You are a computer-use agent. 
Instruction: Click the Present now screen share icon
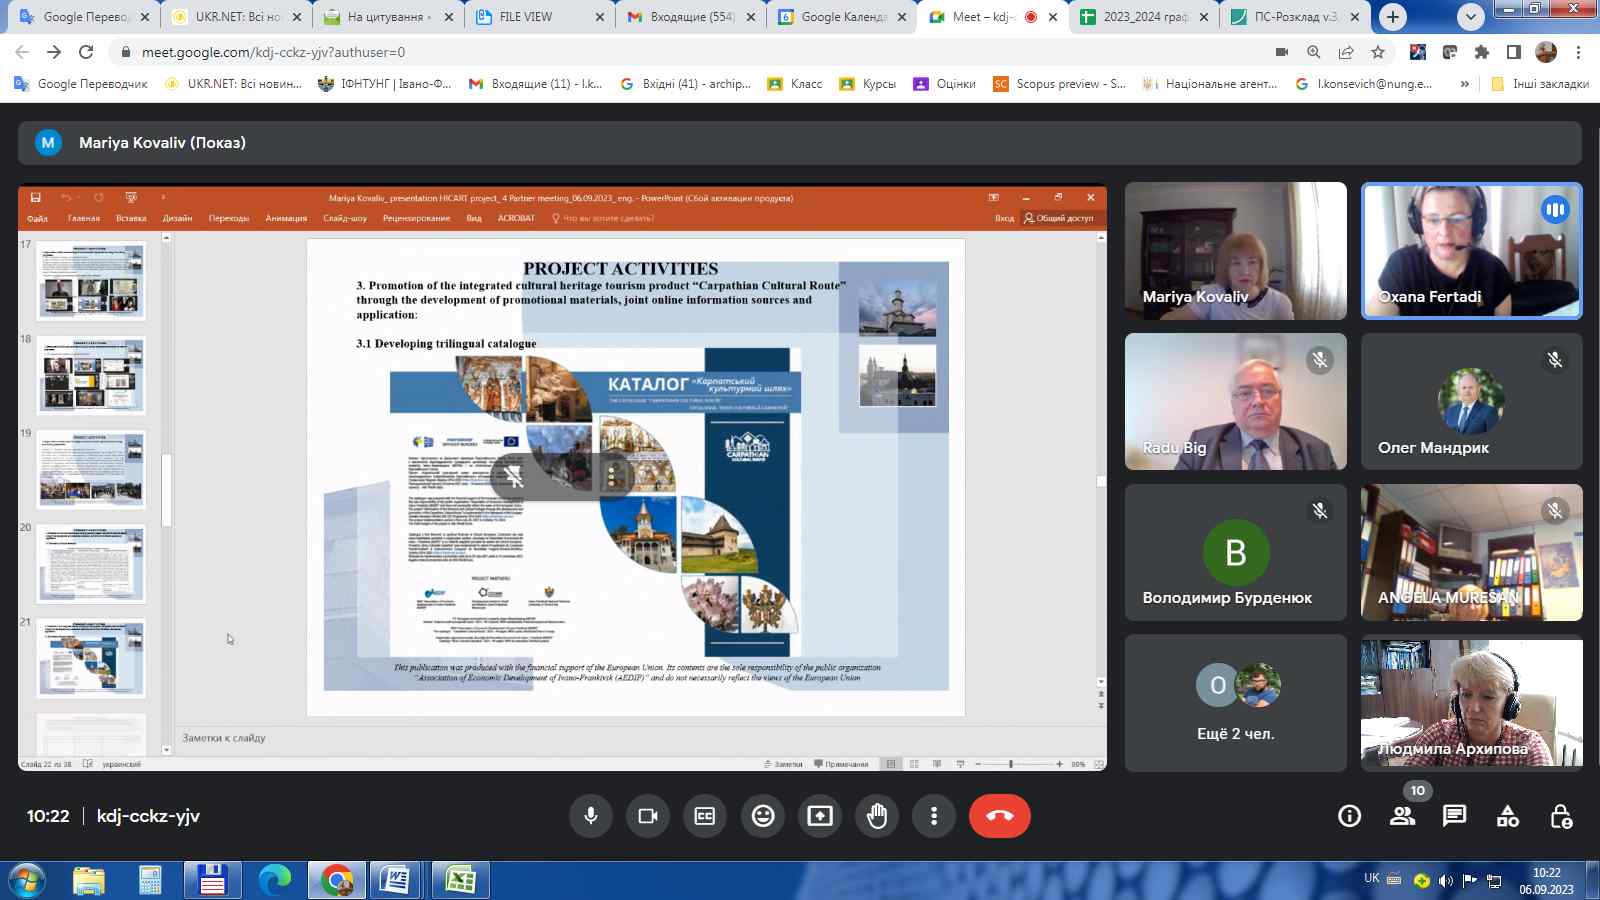tap(820, 816)
